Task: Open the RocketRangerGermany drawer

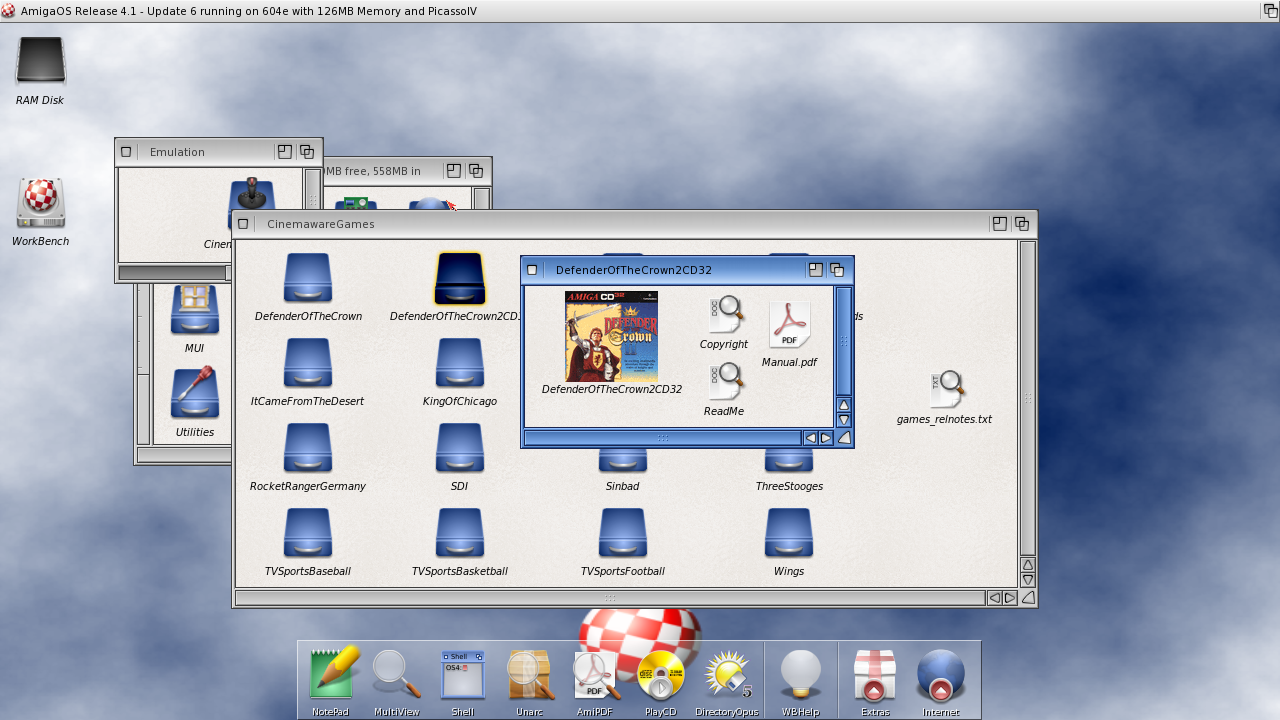Action: click(x=308, y=448)
